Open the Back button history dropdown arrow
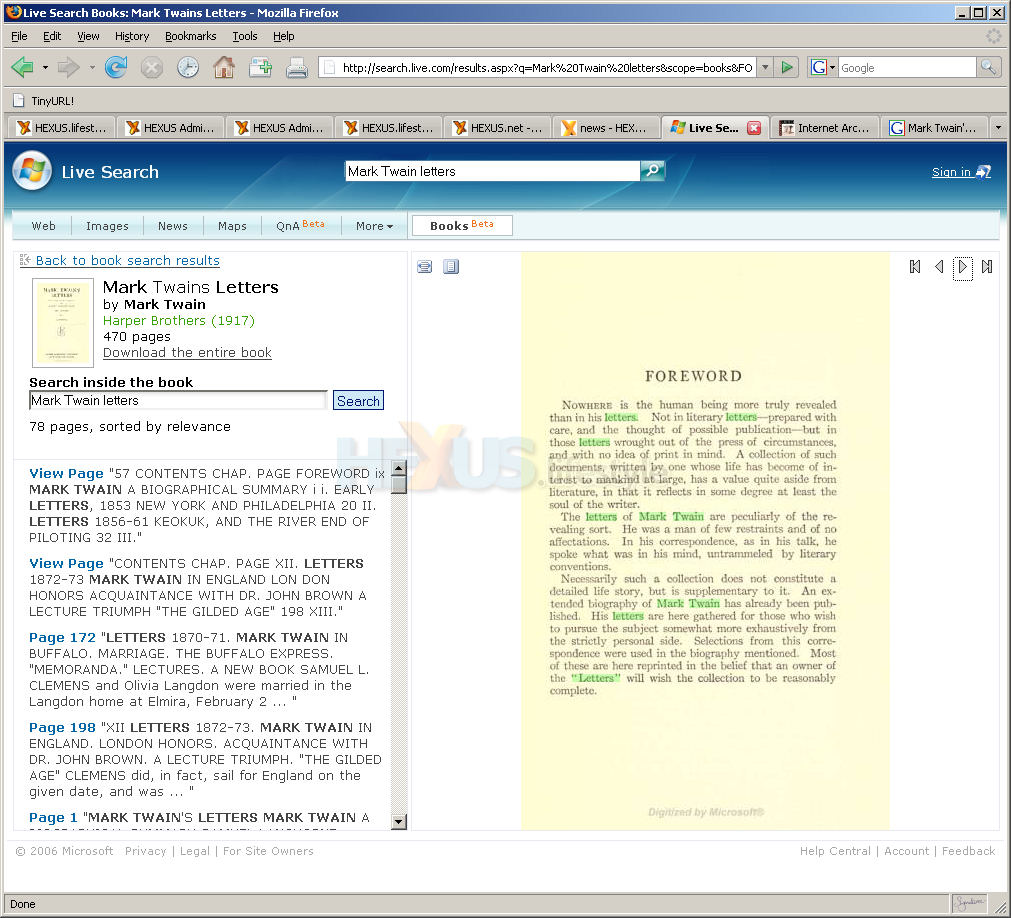The width and height of the screenshot is (1011, 918). 45,67
